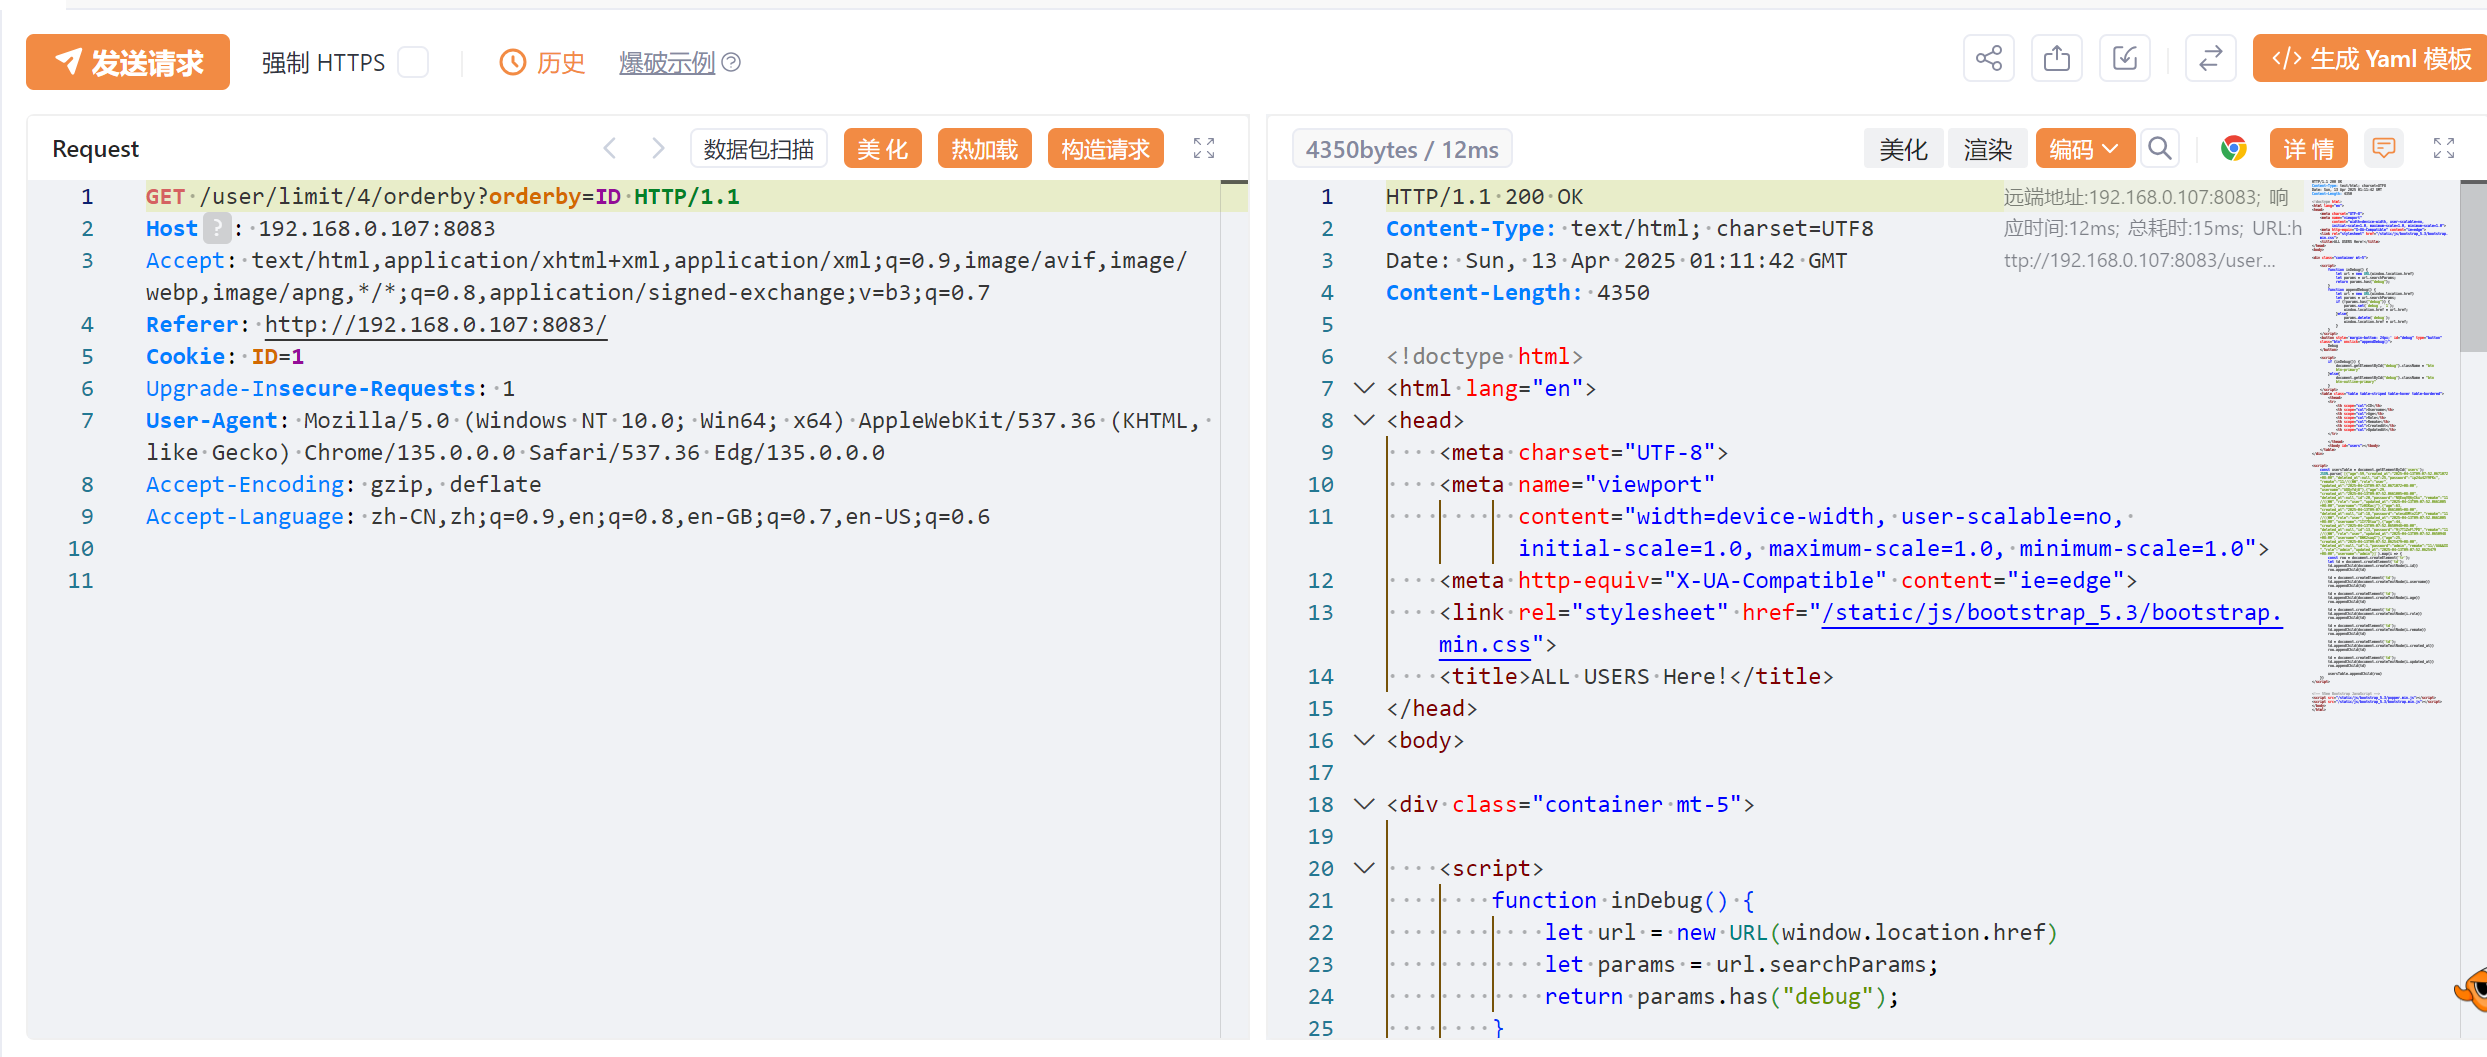
Task: Click 生成 Yaml 模板 button
Action: pos(2369,59)
